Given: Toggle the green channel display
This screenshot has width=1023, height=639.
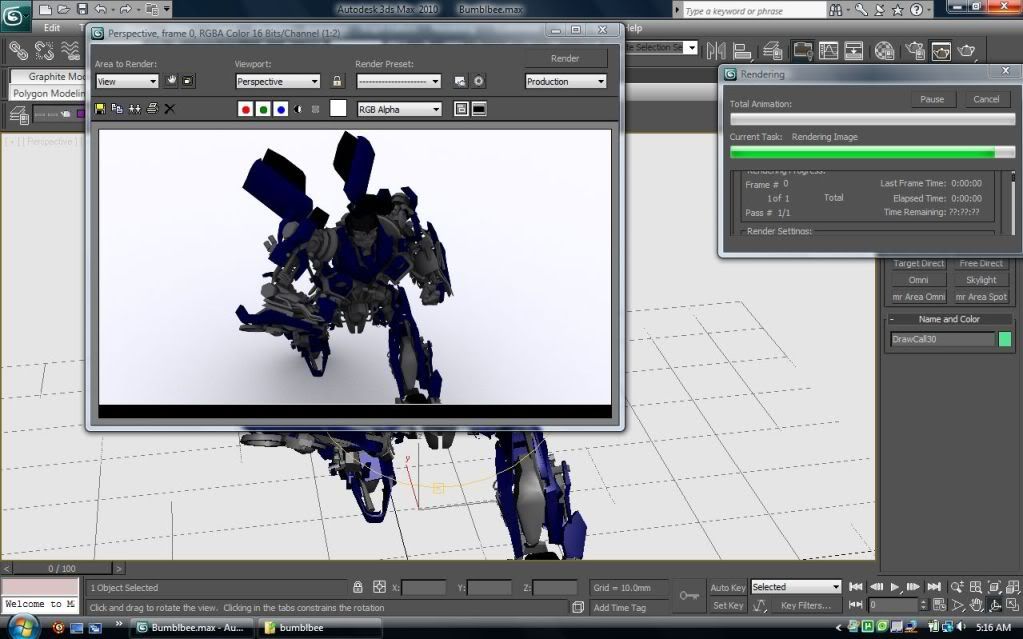Looking at the screenshot, I should pyautogui.click(x=263, y=109).
